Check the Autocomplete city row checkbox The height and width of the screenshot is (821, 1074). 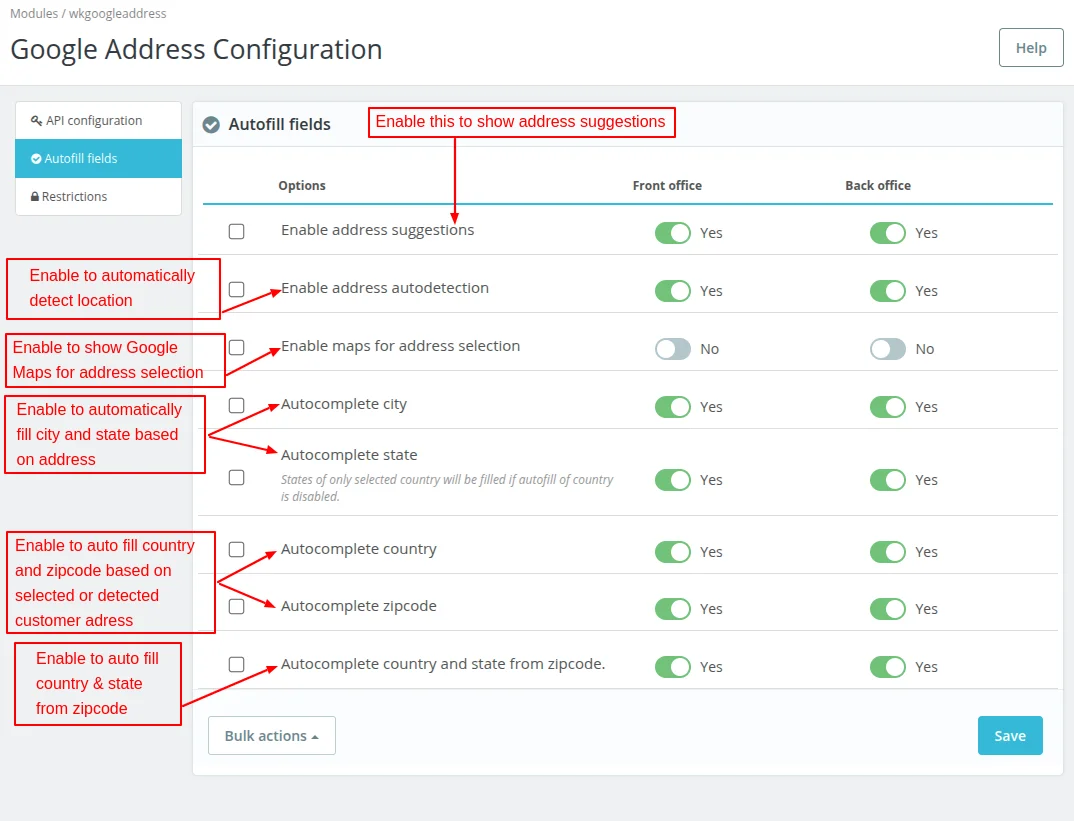pyautogui.click(x=236, y=405)
